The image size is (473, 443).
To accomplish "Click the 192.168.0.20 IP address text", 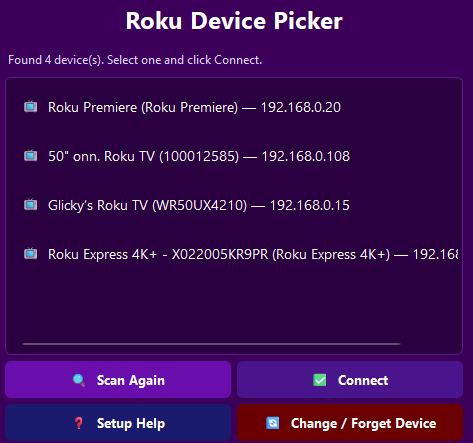I will tap(301, 107).
